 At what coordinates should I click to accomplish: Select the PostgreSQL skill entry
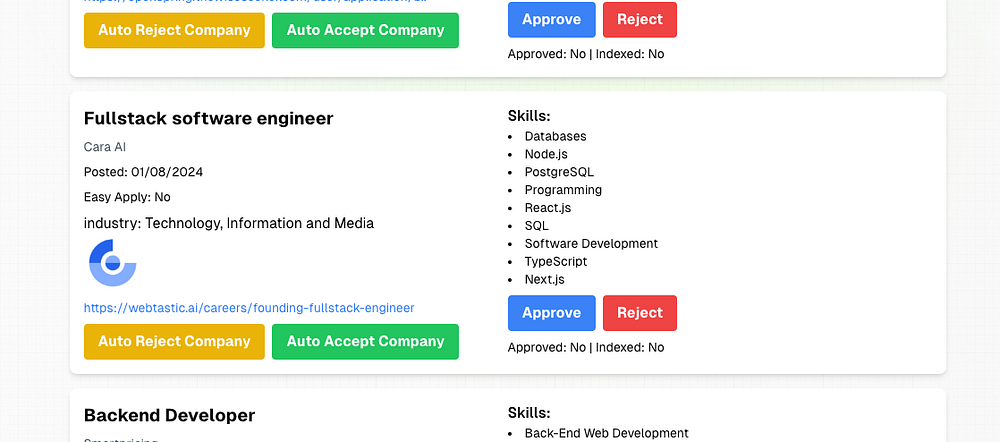point(559,172)
